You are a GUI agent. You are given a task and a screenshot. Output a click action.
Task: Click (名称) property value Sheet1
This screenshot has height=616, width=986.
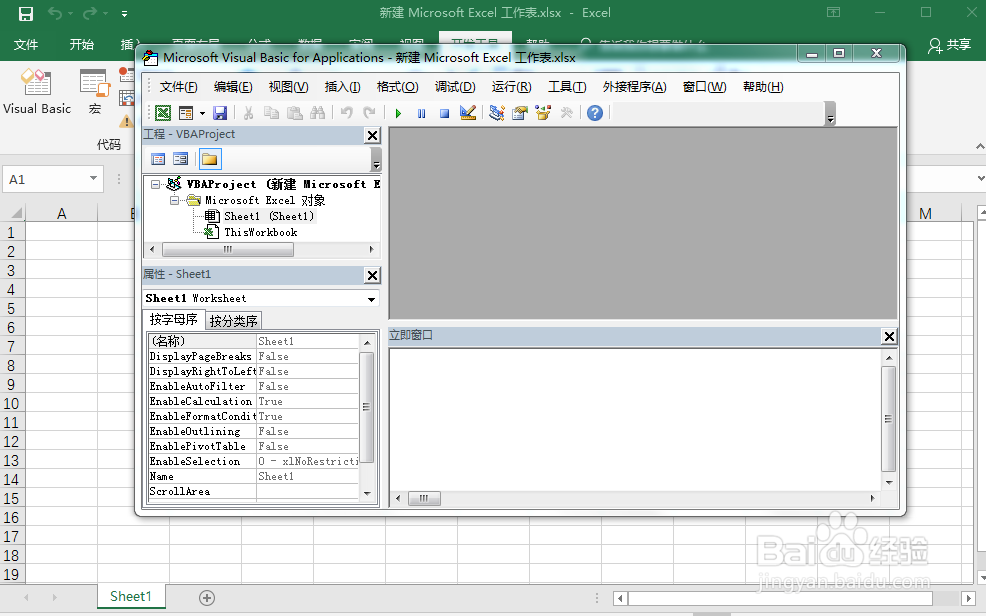pyautogui.click(x=307, y=341)
